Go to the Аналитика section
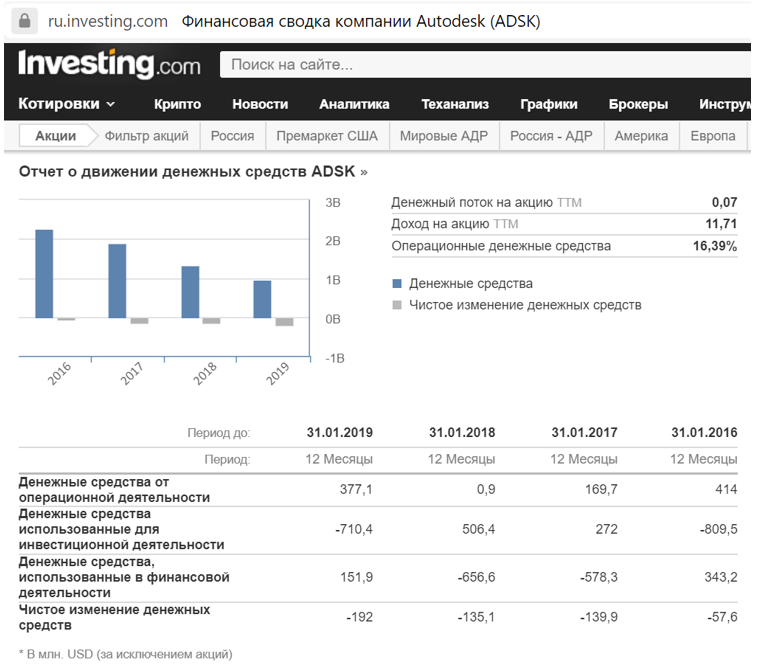Image resolution: width=768 pixels, height=666 pixels. coord(354,104)
